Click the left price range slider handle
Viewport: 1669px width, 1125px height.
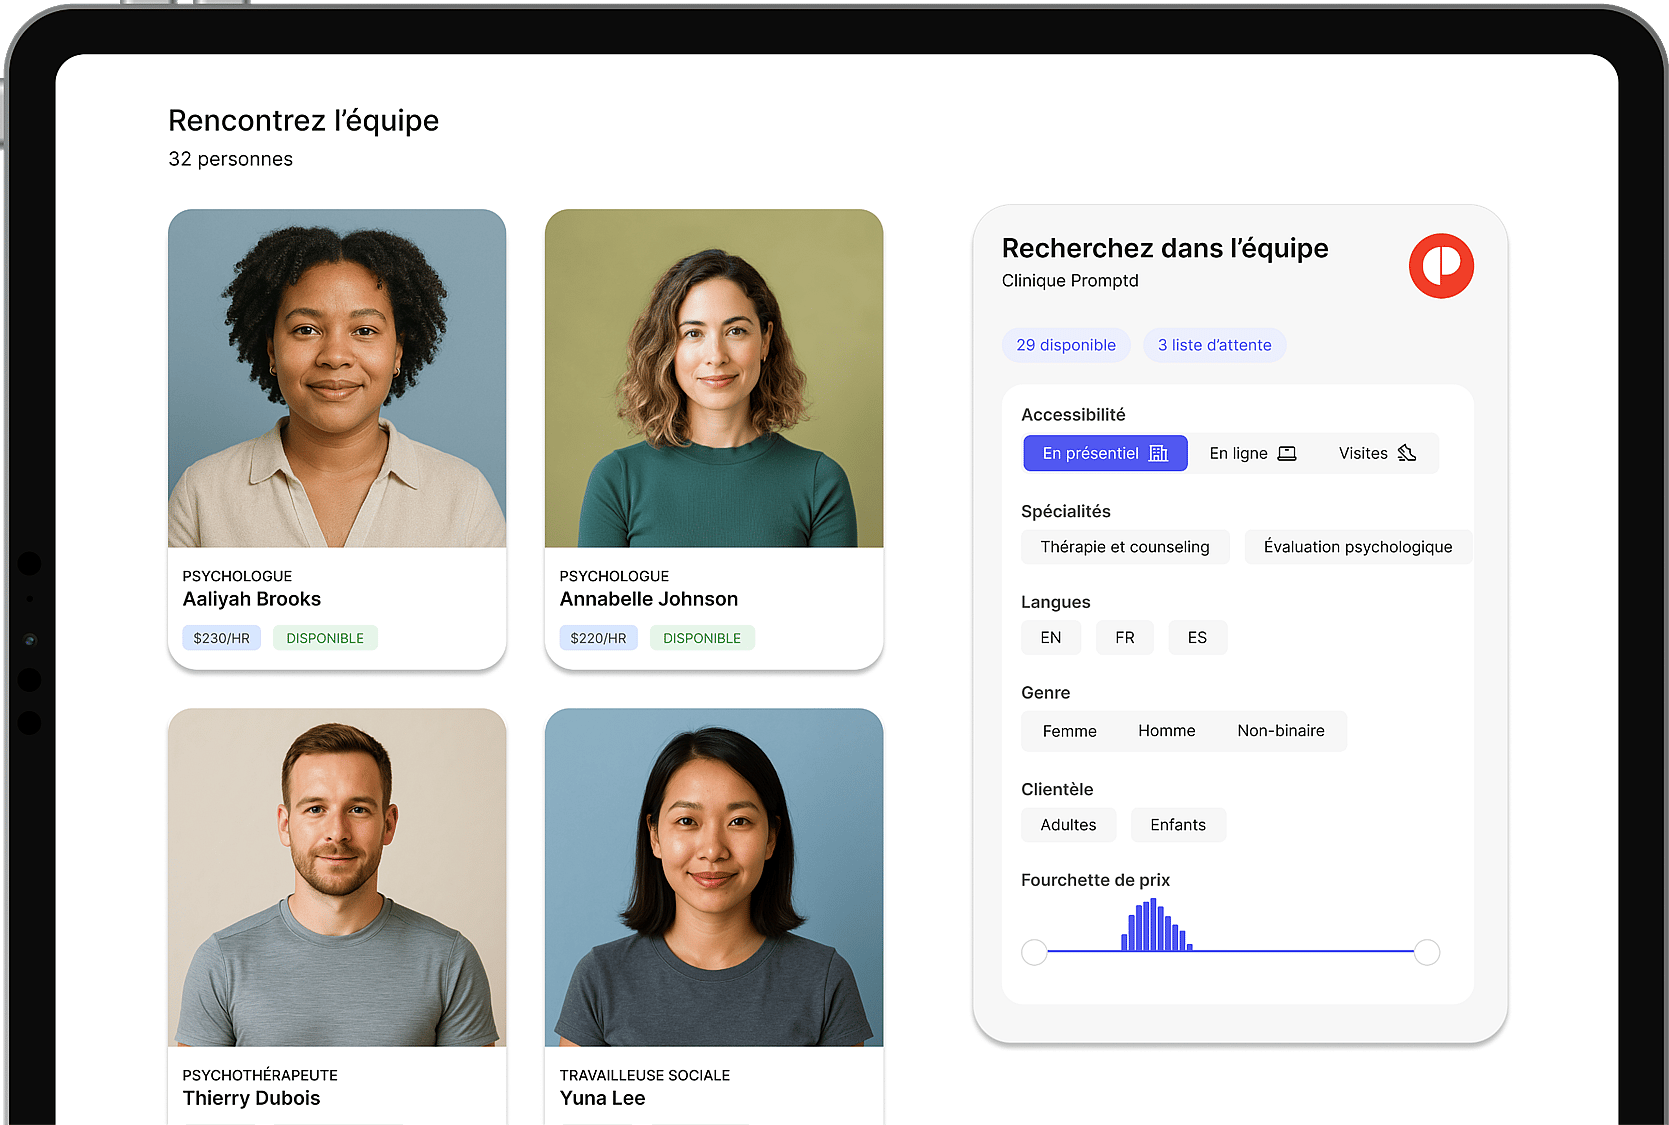click(x=1034, y=952)
